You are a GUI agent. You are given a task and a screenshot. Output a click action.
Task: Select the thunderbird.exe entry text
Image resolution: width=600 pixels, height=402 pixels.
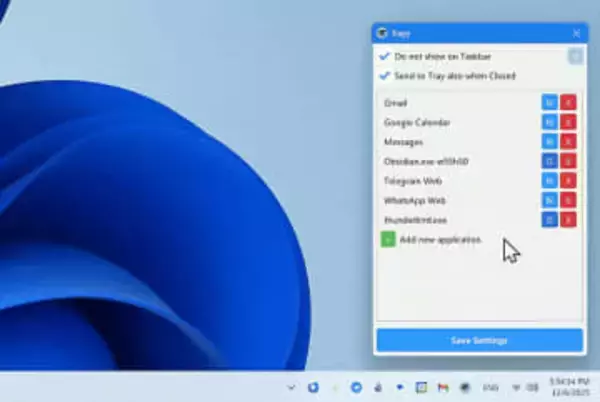416,220
